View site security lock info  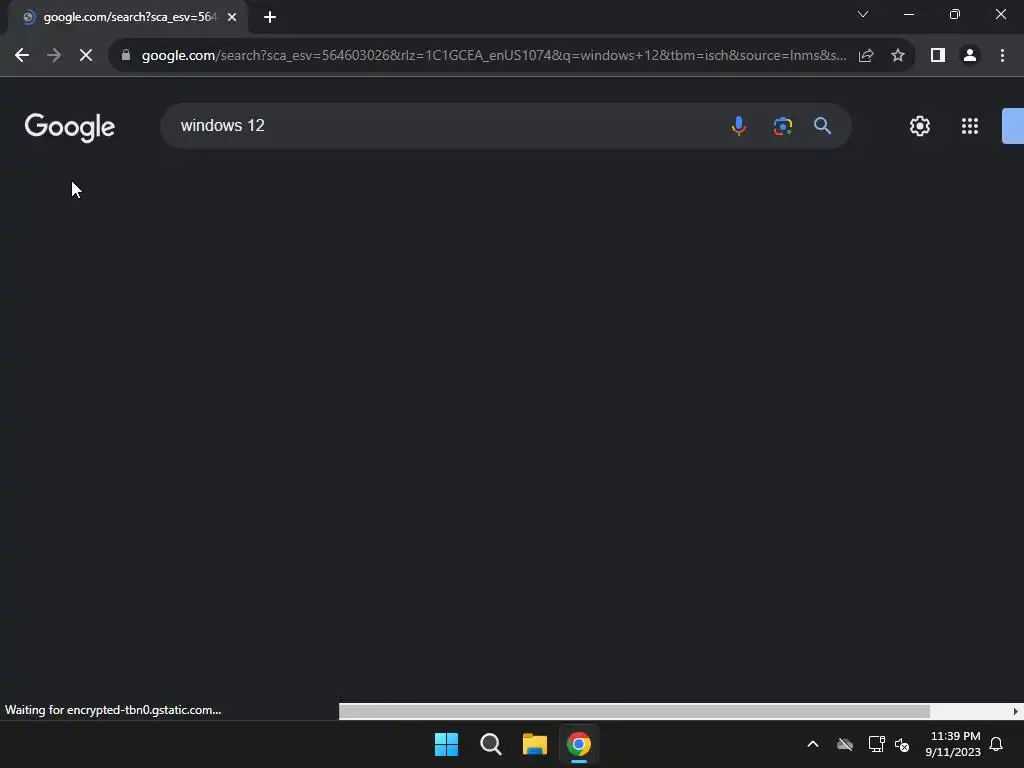[126, 56]
